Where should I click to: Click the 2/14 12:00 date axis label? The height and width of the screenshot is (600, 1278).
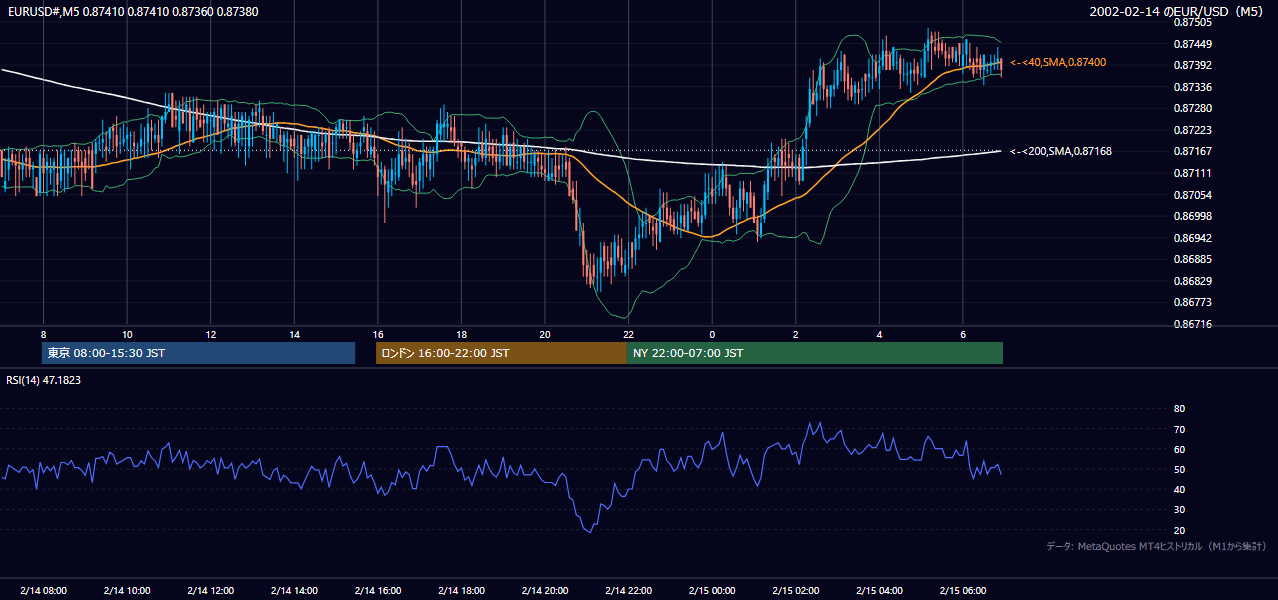210,590
